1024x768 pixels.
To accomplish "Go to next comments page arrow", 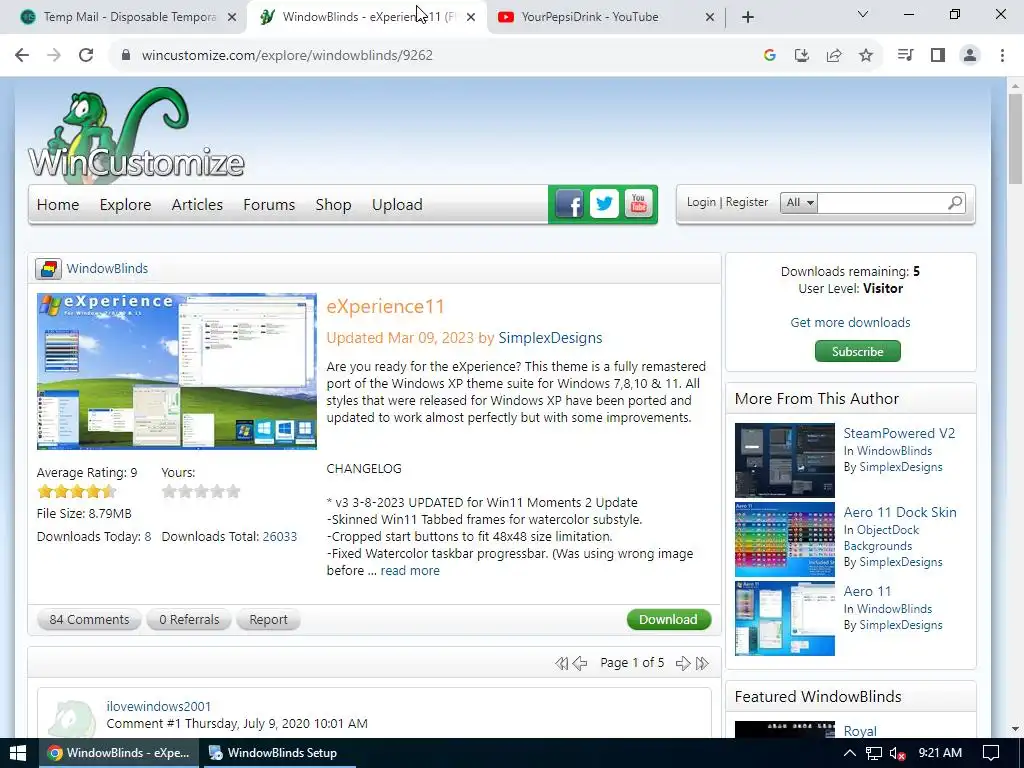I will (x=683, y=664).
